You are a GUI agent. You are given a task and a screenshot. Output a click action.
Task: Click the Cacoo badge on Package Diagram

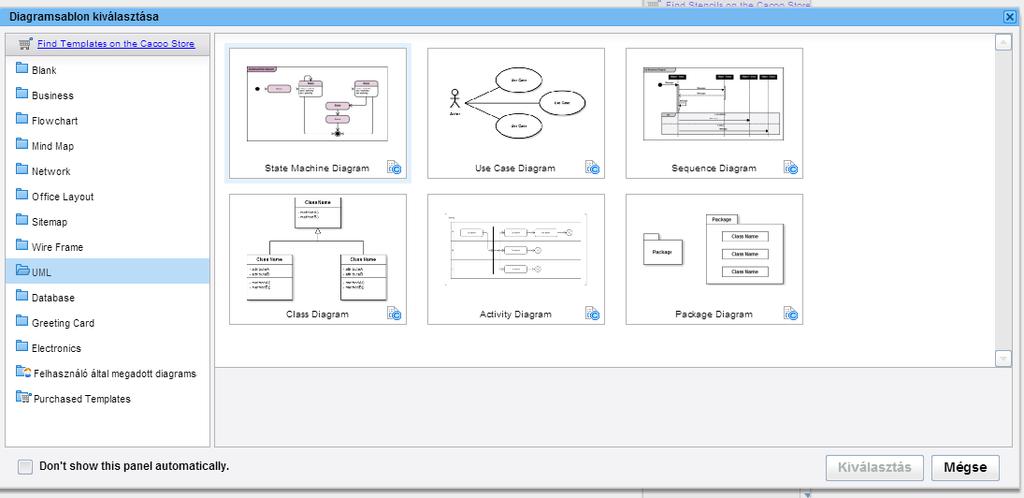[x=791, y=314]
